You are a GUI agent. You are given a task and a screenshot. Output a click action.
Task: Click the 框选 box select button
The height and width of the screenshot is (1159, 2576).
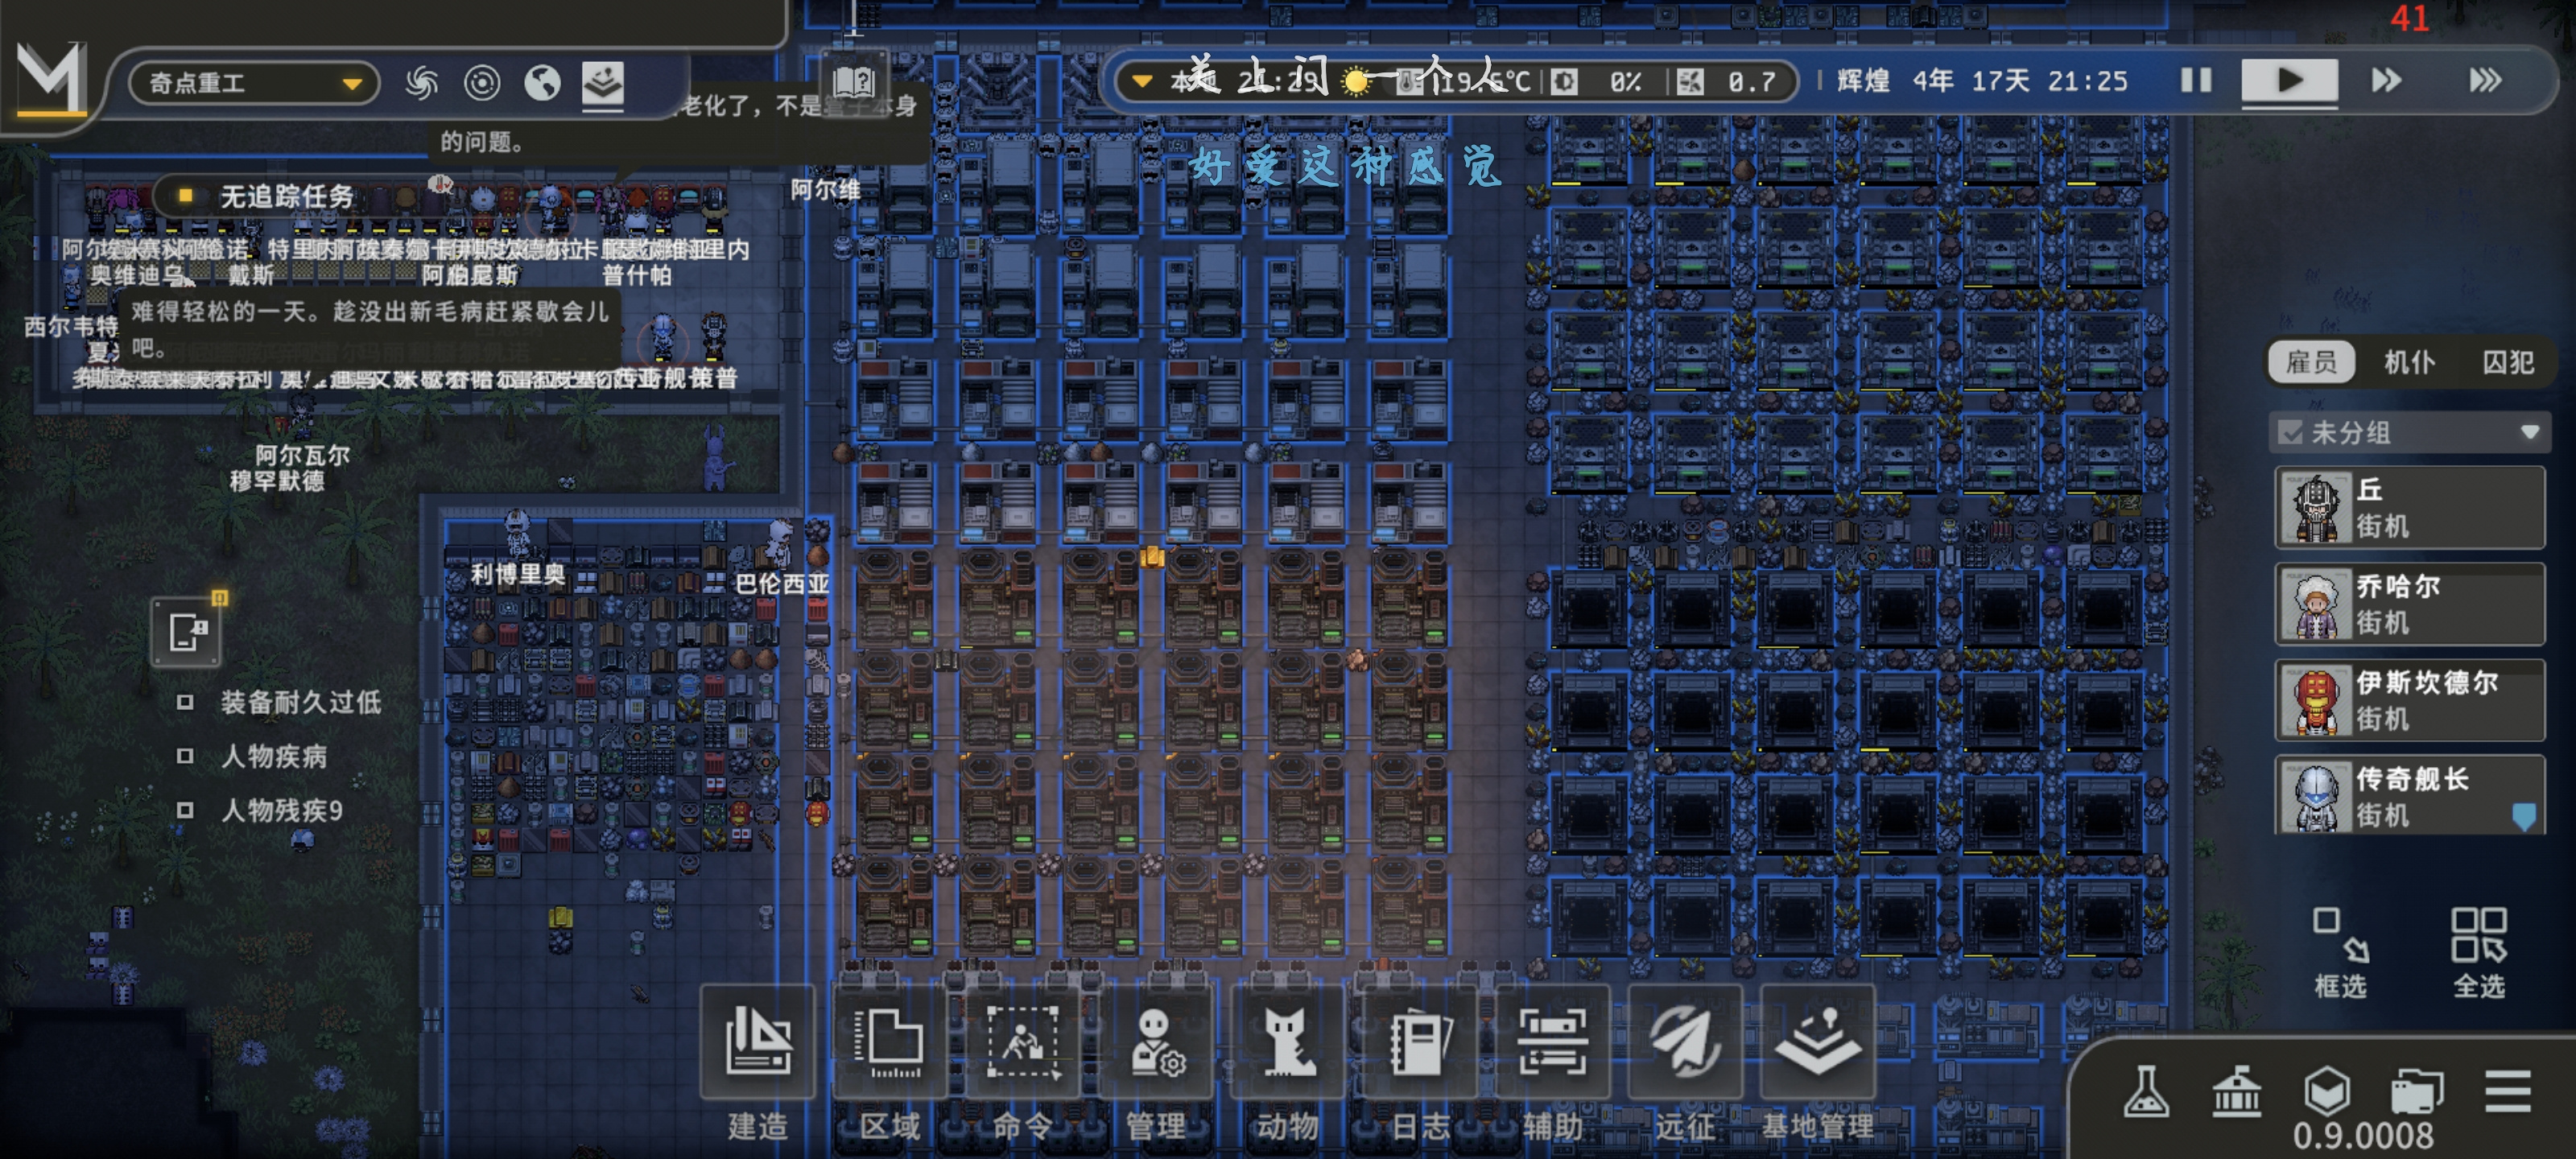[x=2340, y=953]
